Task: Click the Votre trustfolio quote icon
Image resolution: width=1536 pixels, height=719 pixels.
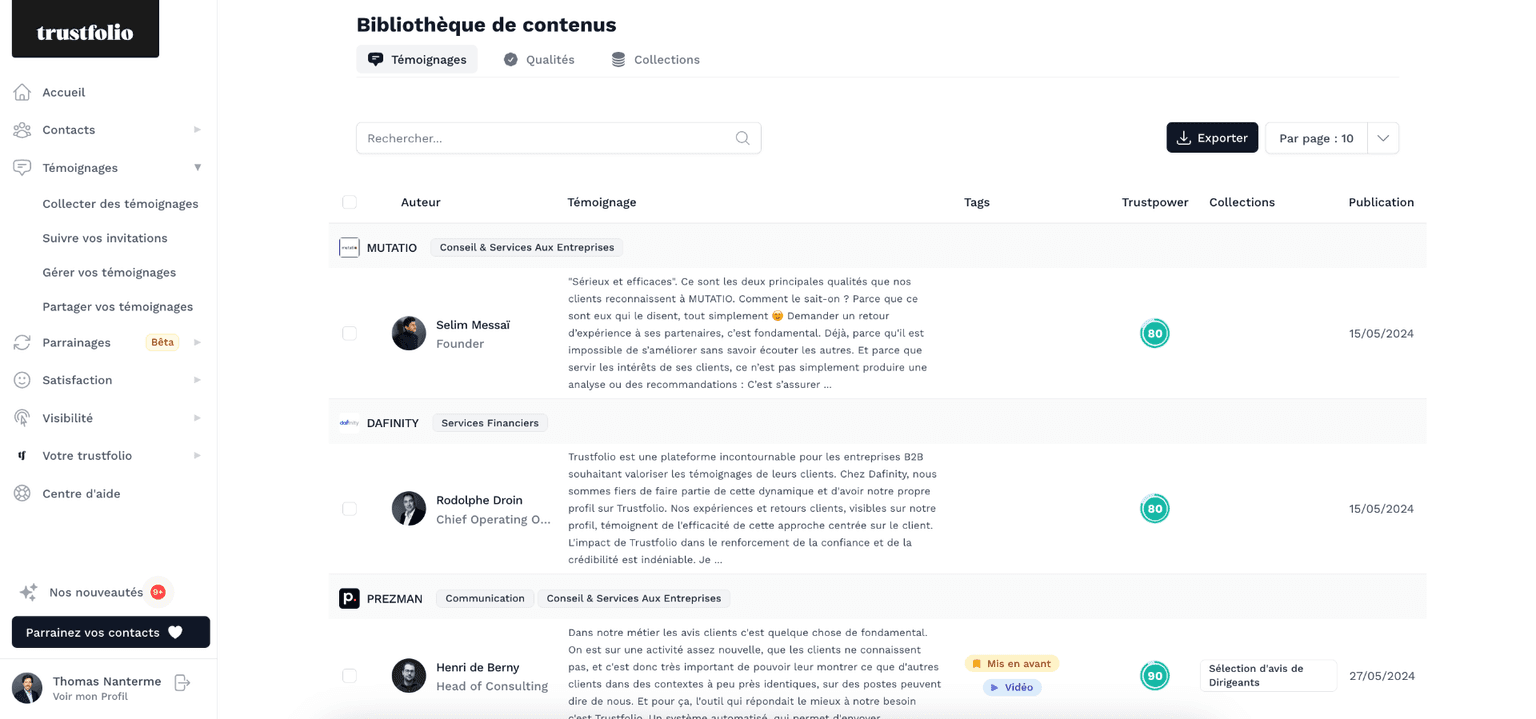Action: coord(22,456)
